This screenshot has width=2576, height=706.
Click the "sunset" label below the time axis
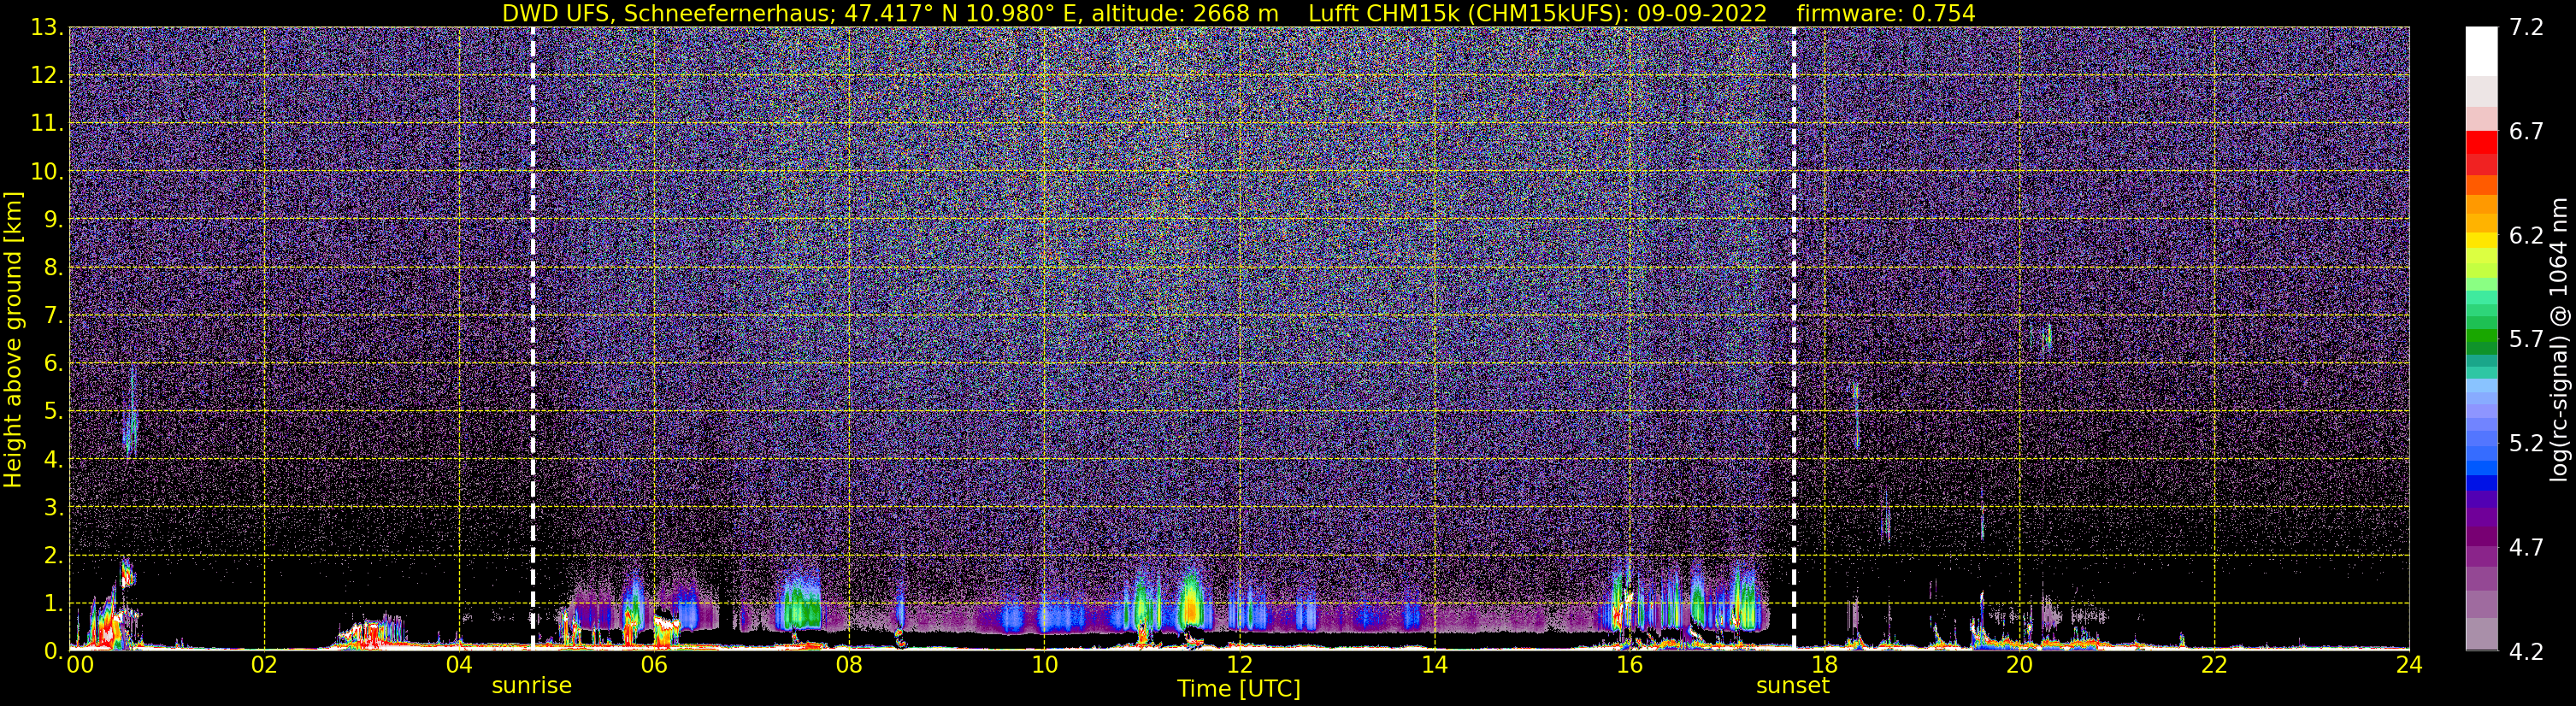(x=1793, y=686)
